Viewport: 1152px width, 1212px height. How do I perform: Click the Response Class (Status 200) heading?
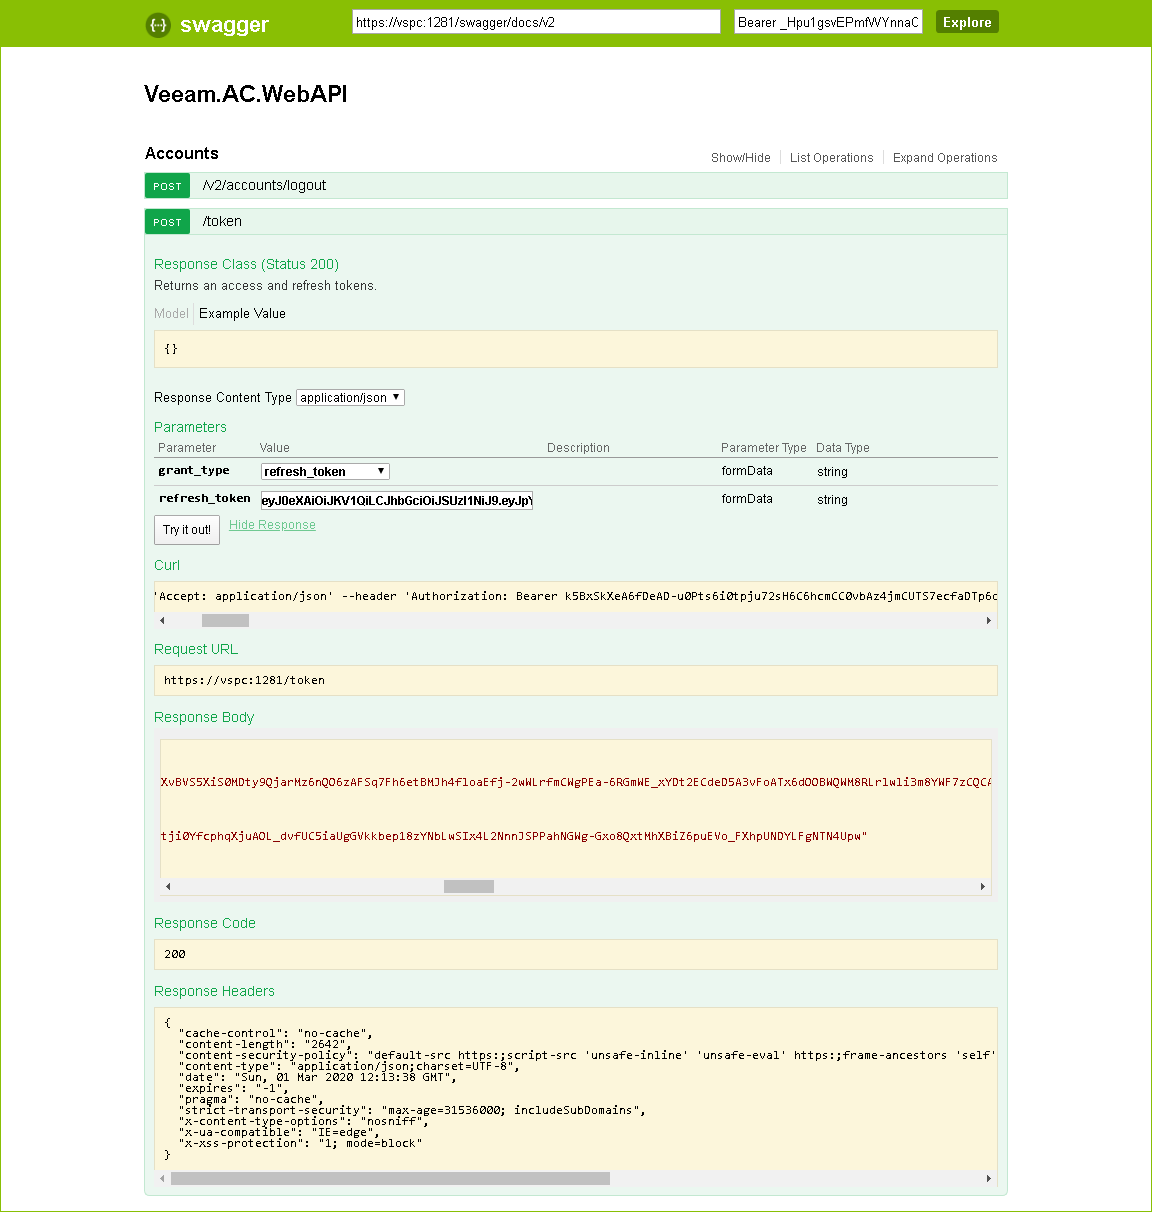click(246, 264)
